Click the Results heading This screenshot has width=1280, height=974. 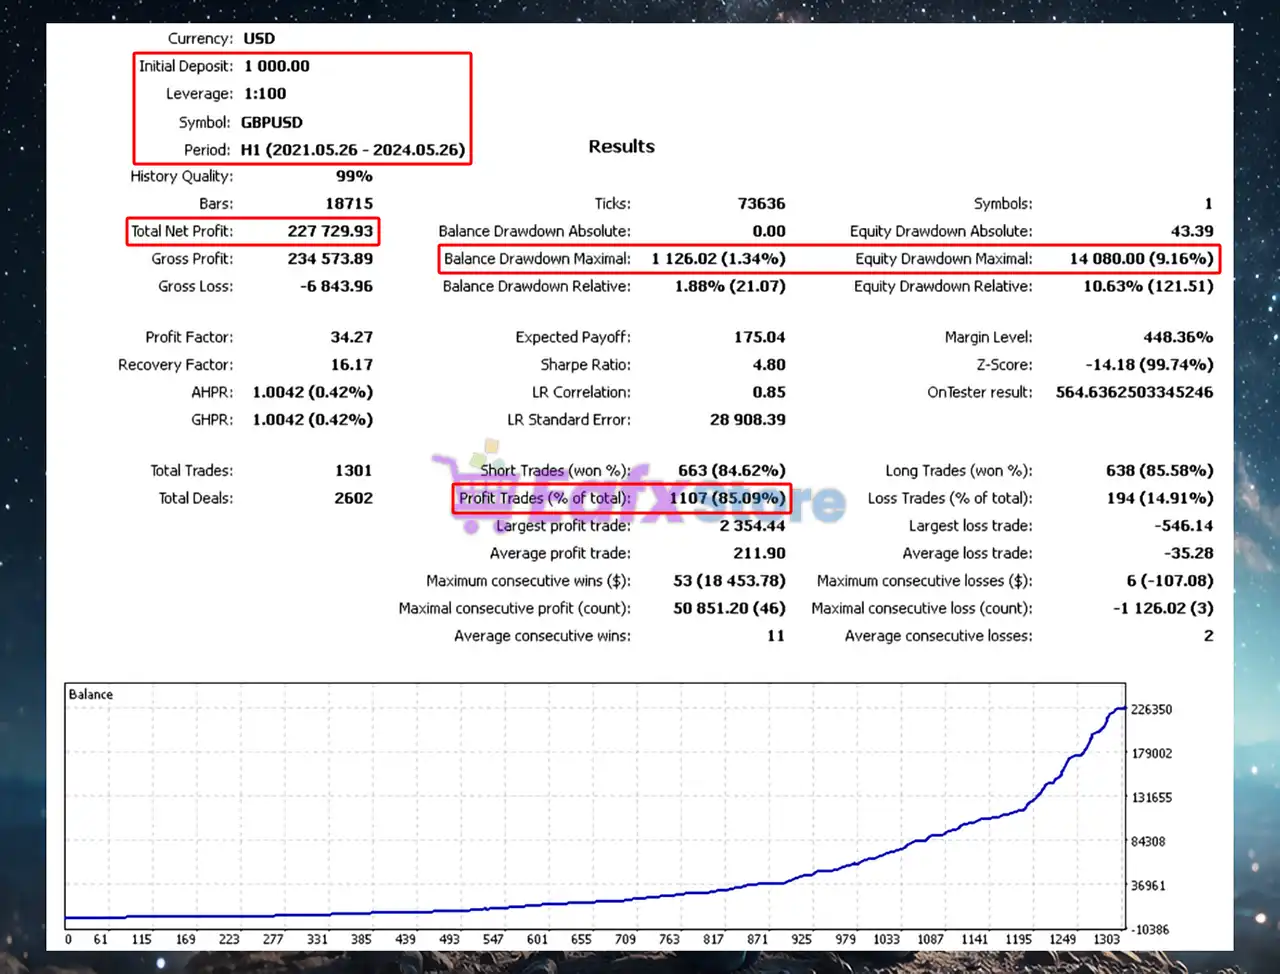click(x=621, y=146)
